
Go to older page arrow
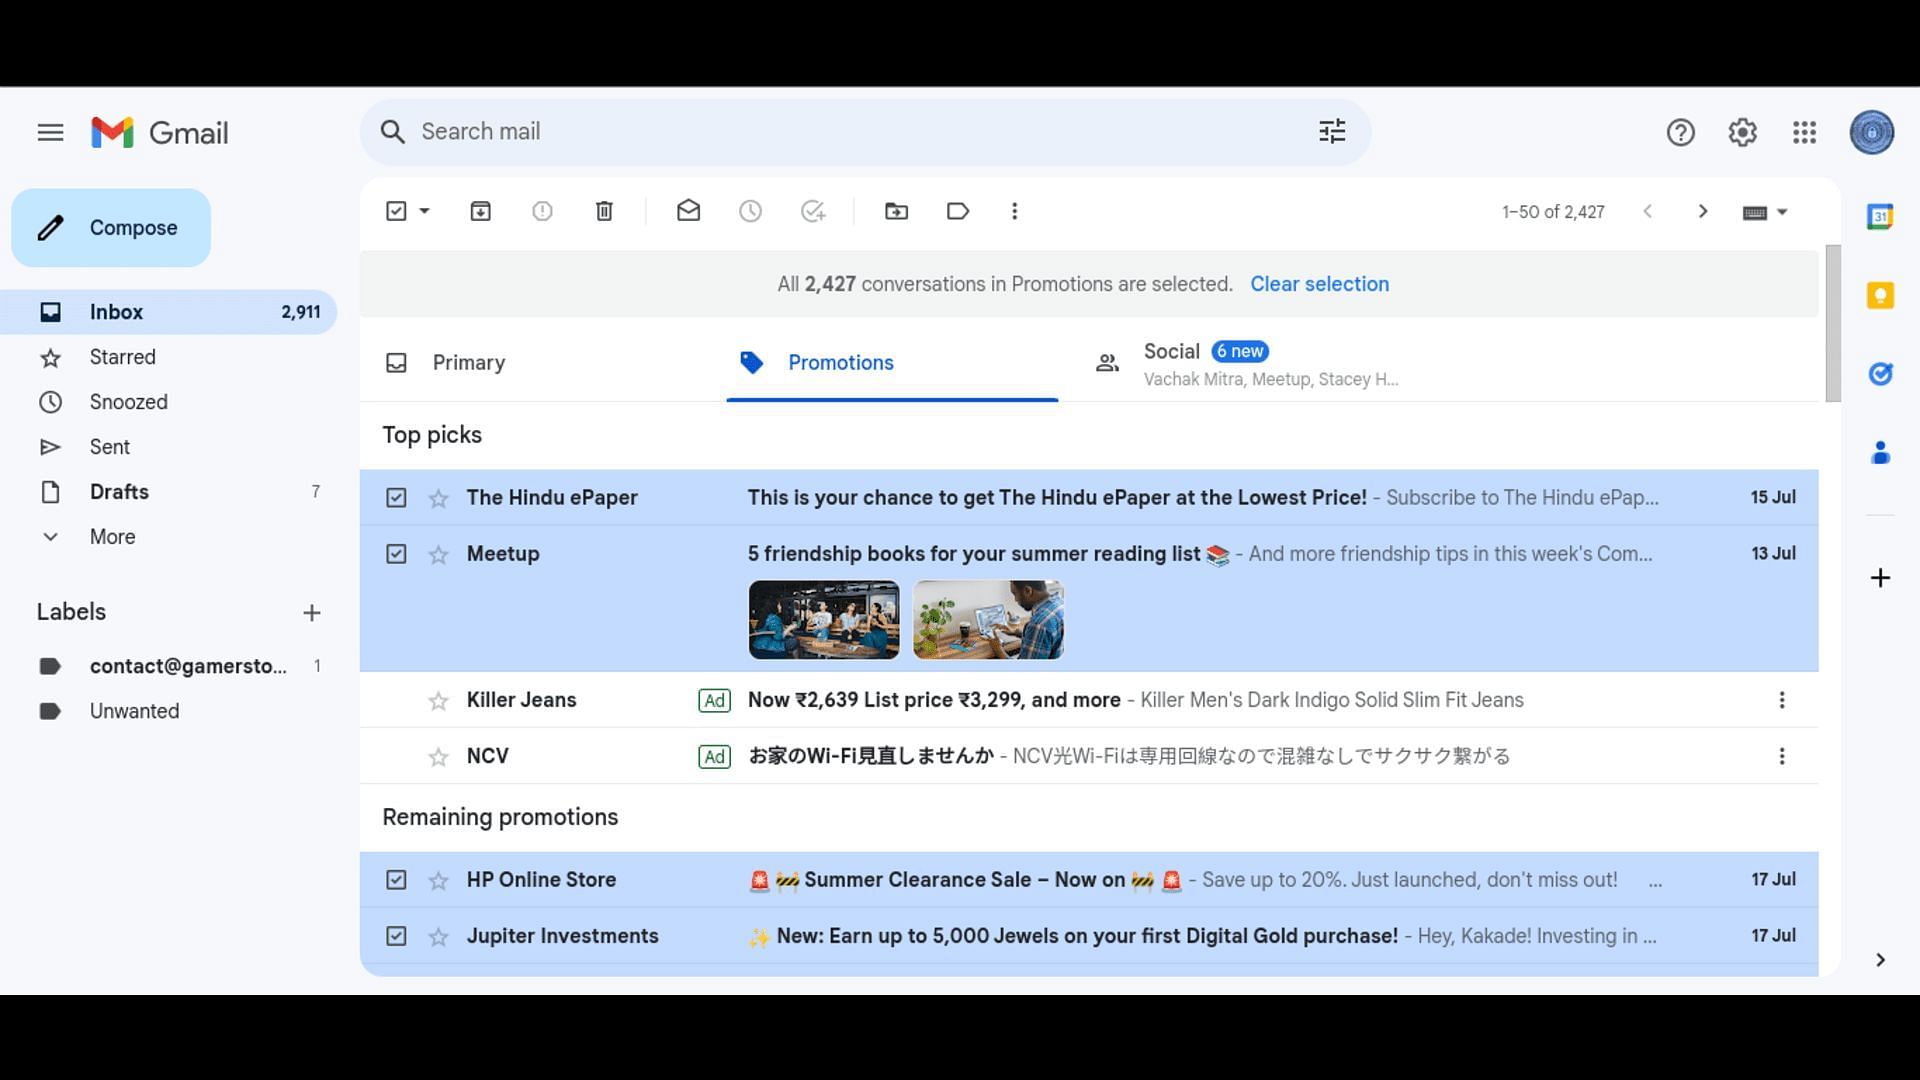(x=1703, y=211)
